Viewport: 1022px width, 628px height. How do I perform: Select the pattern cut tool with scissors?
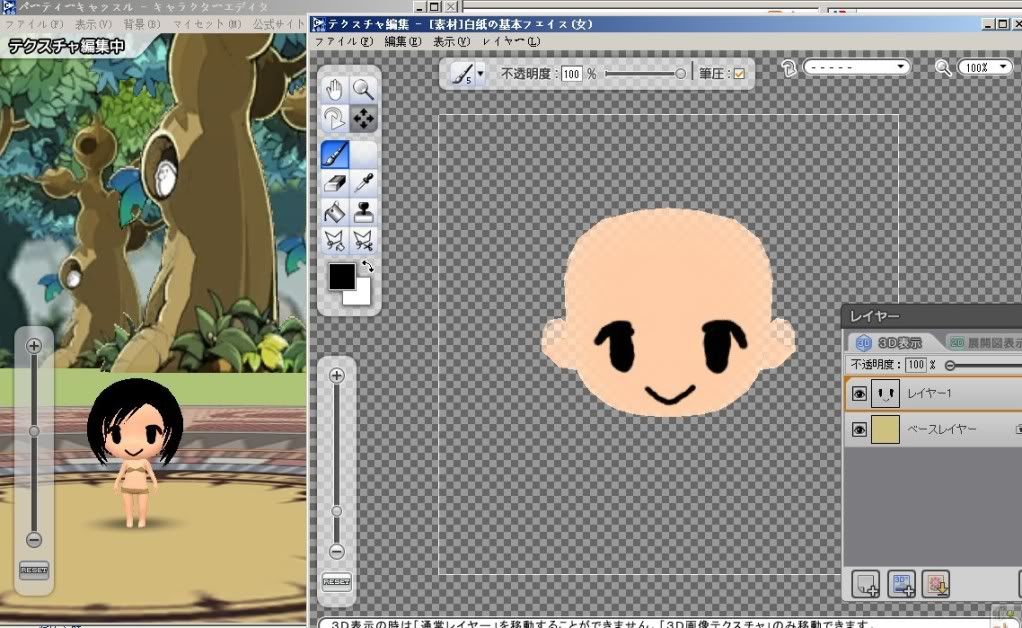tap(363, 240)
